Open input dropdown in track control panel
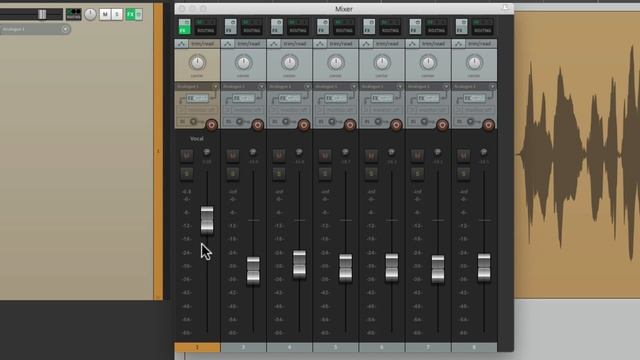This screenshot has height=360, width=640. point(65,29)
